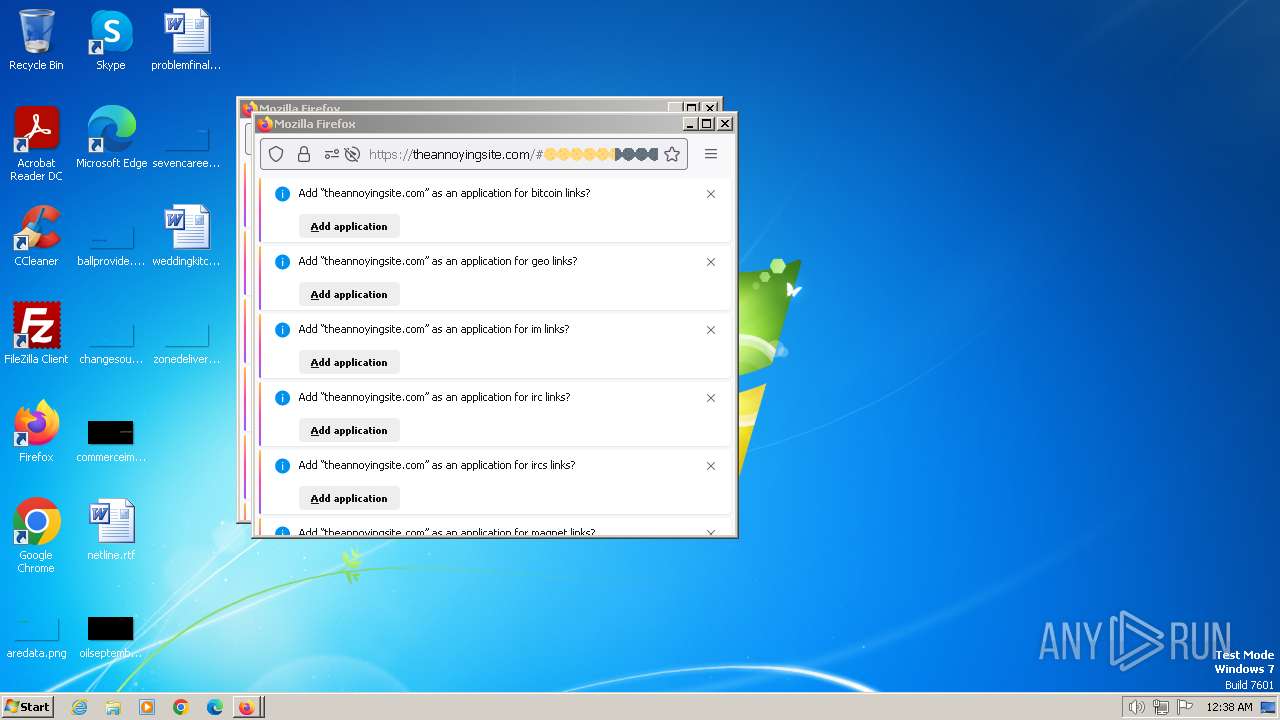Image resolution: width=1280 pixels, height=720 pixels.
Task: Click info icon of ircs links prompt
Action: pyautogui.click(x=282, y=466)
